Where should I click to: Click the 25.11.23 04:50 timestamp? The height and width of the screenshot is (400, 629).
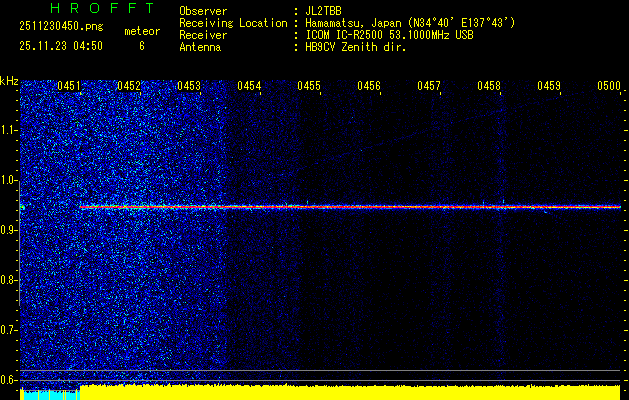[61, 46]
